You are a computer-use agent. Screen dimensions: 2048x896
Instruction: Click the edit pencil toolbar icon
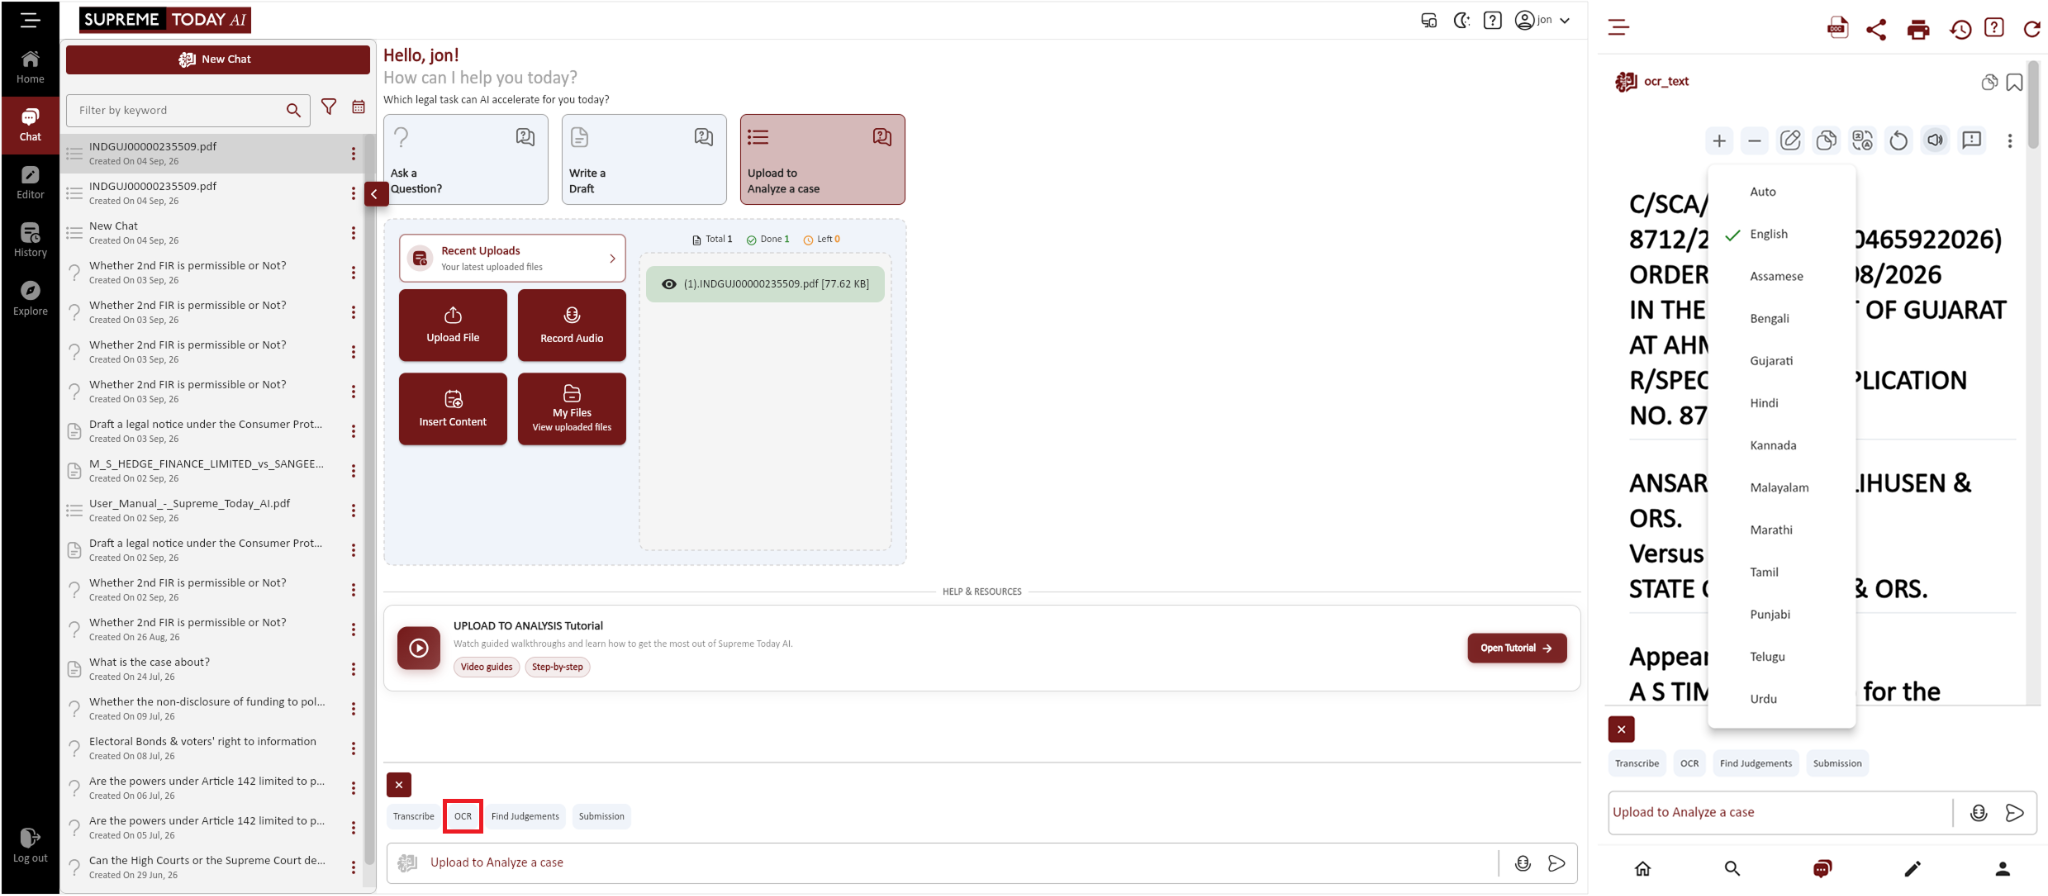click(1790, 141)
